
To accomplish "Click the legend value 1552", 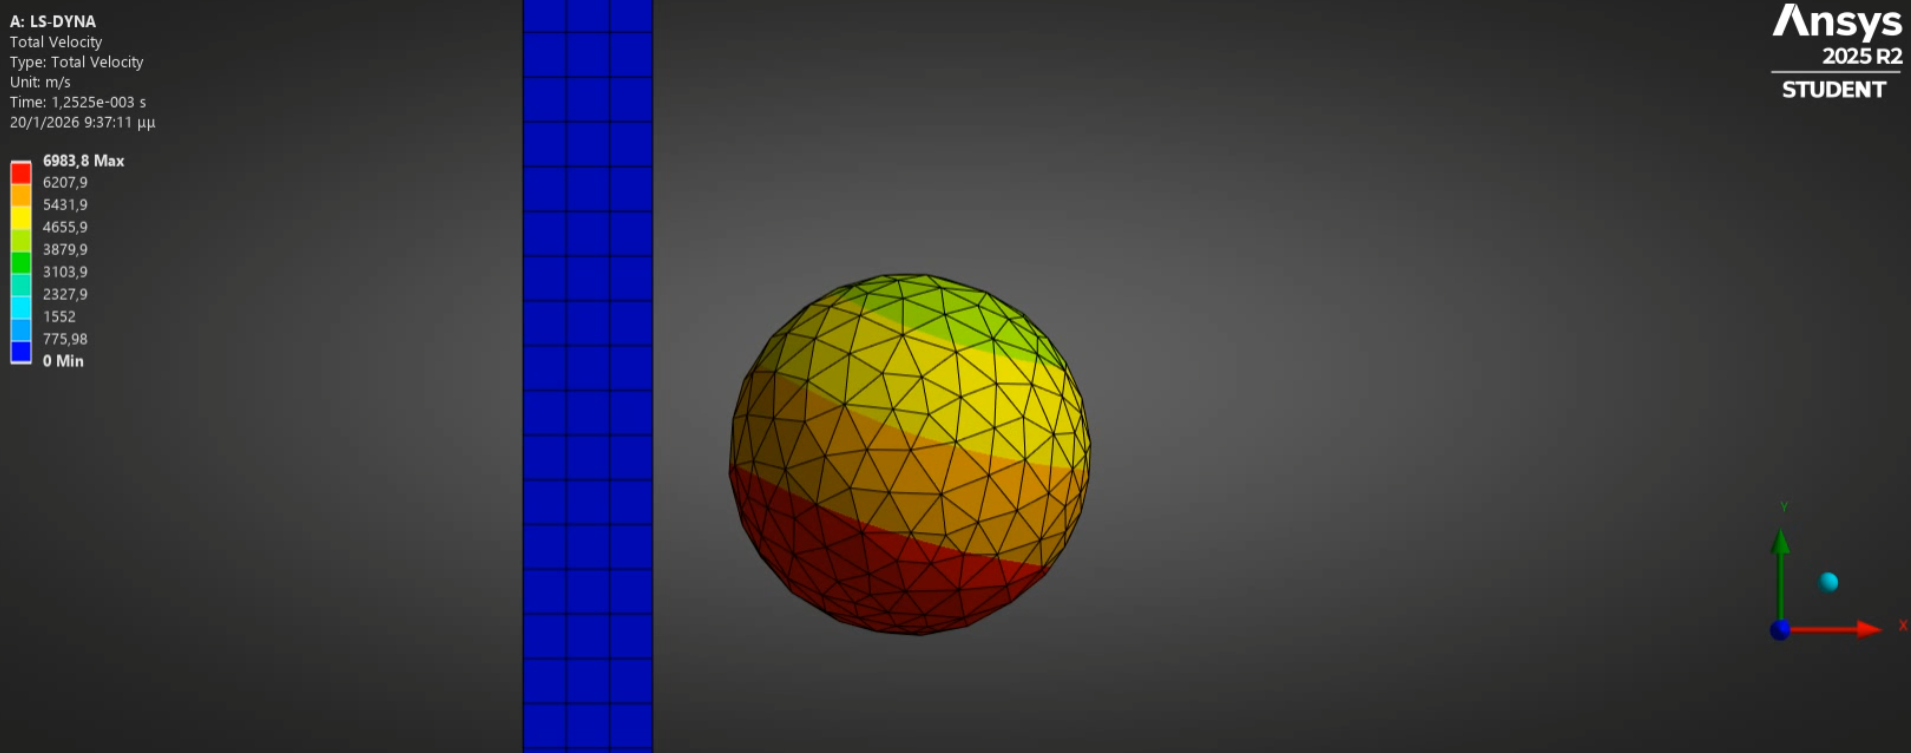I will click(x=59, y=316).
